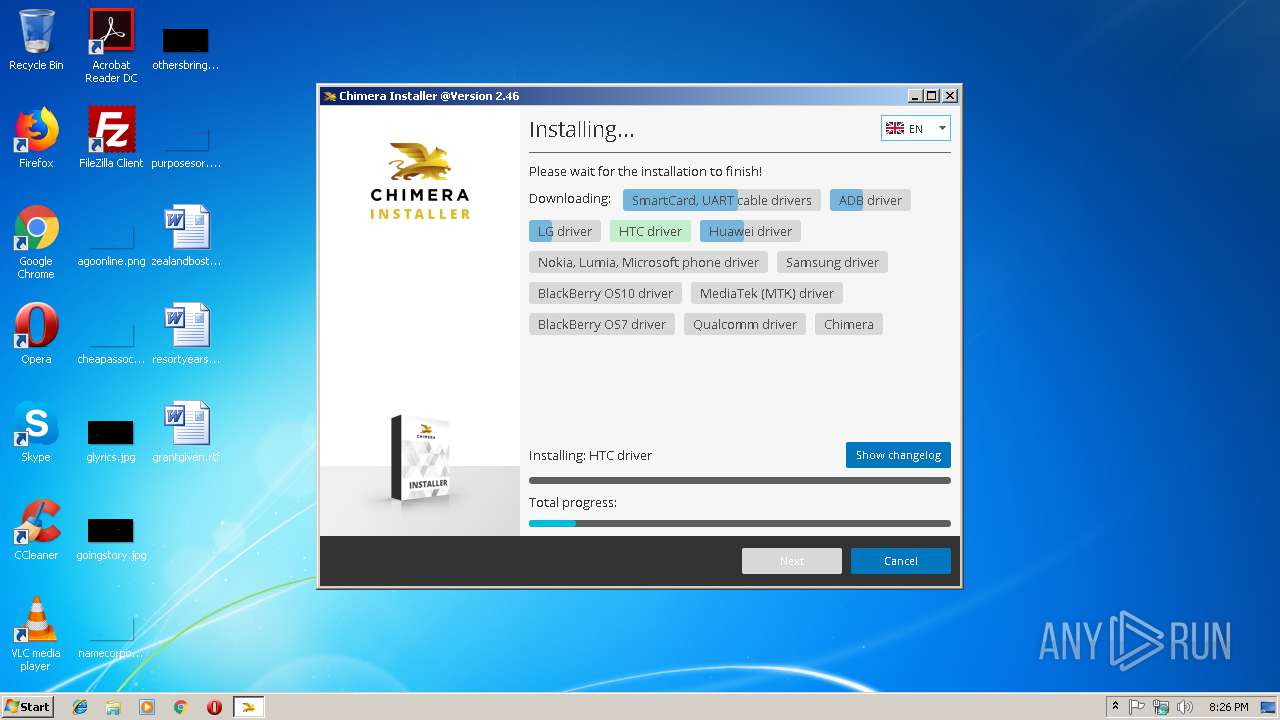Open the Start menu
The width and height of the screenshot is (1280, 720).
[x=28, y=706]
